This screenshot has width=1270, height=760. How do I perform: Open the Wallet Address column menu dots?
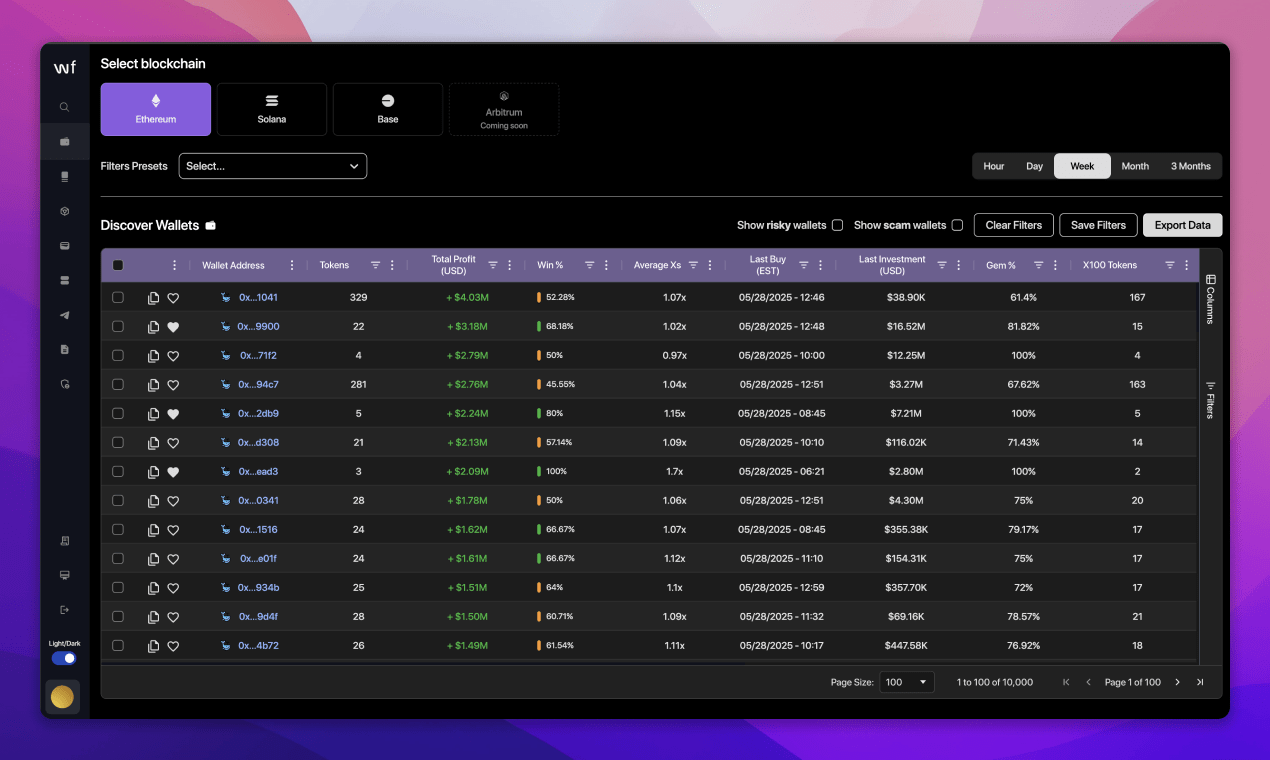coord(292,265)
